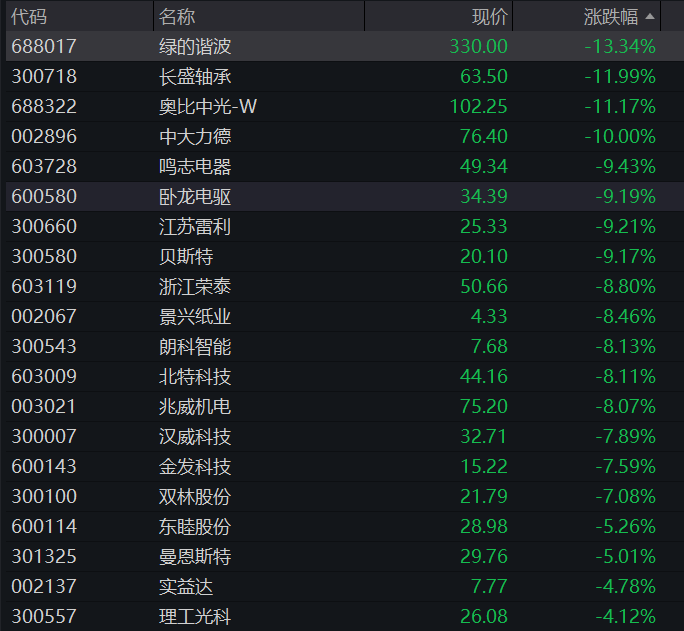
Task: Select stock code 688322
Action: (44, 106)
